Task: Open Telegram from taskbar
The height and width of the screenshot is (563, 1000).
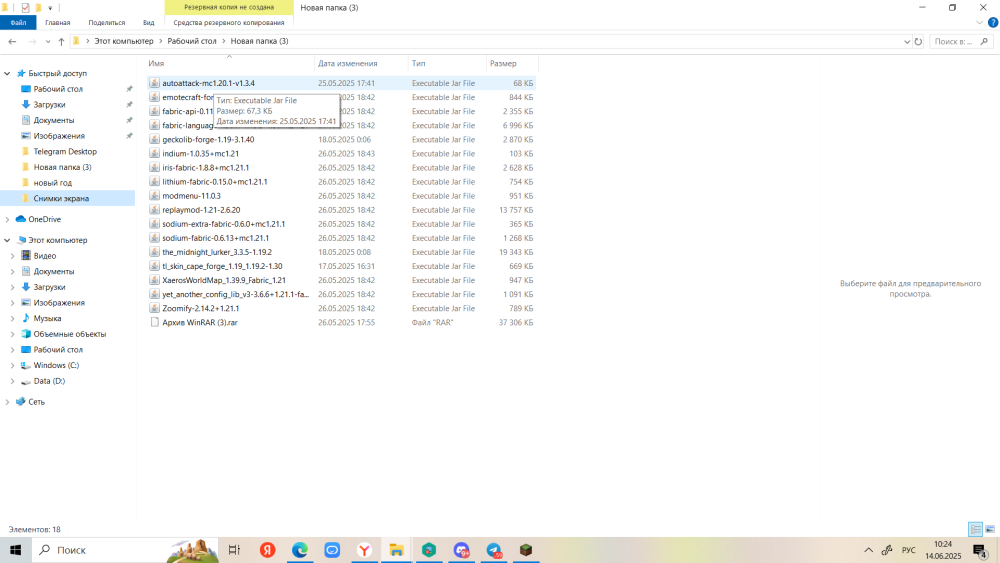Action: pyautogui.click(x=494, y=550)
